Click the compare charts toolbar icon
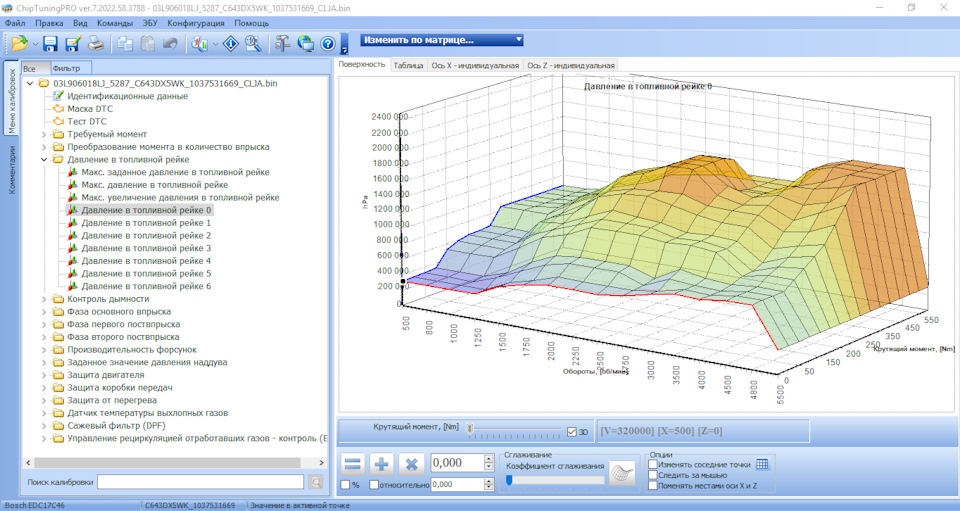Screen dimensions: 960x511 click(199, 43)
